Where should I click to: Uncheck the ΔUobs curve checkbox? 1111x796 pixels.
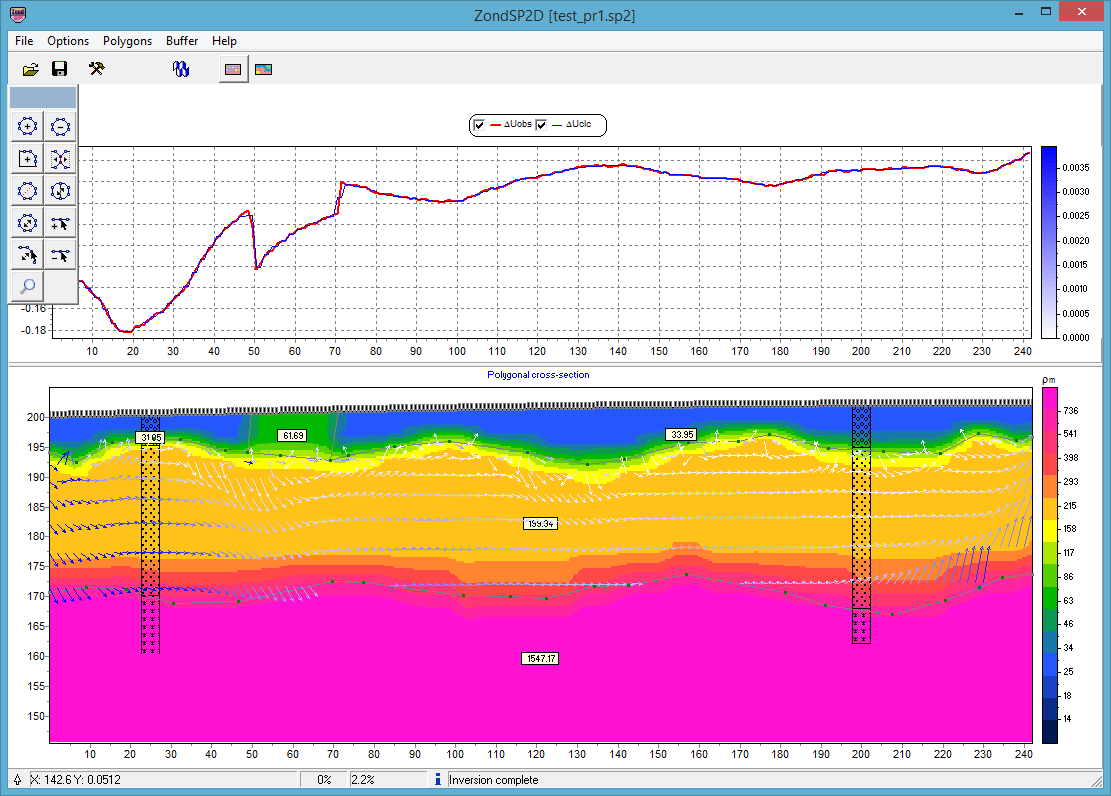click(x=480, y=125)
